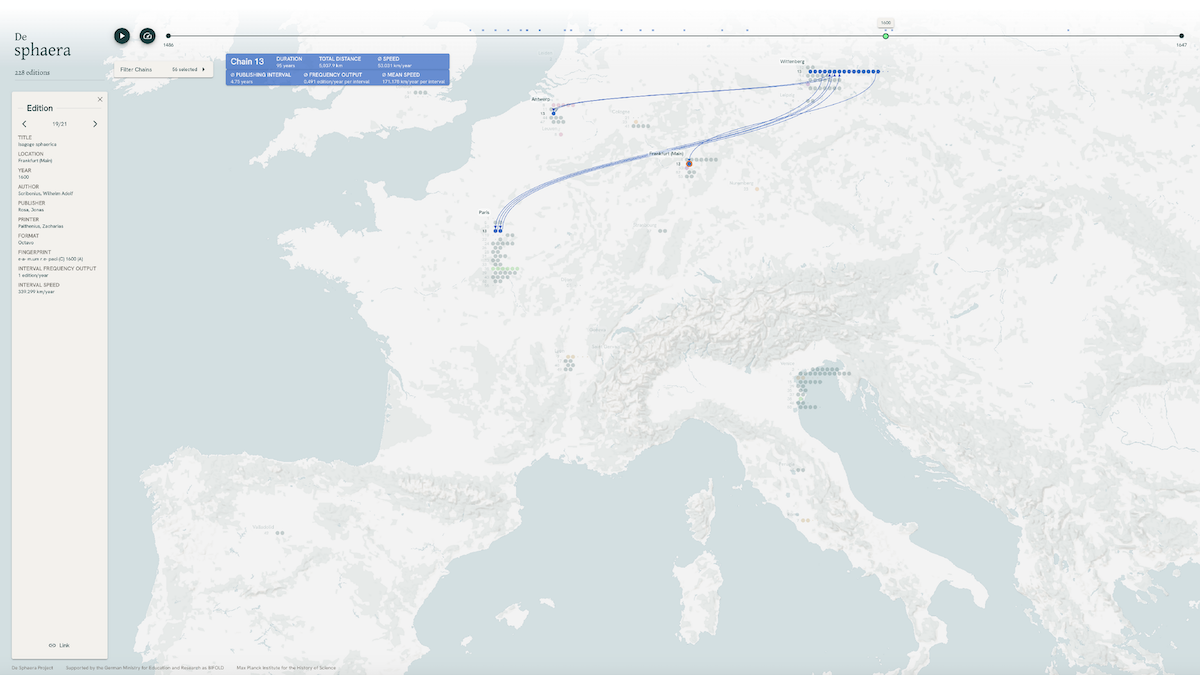
Task: Click the 1486 timeline start point
Action: click(x=168, y=36)
